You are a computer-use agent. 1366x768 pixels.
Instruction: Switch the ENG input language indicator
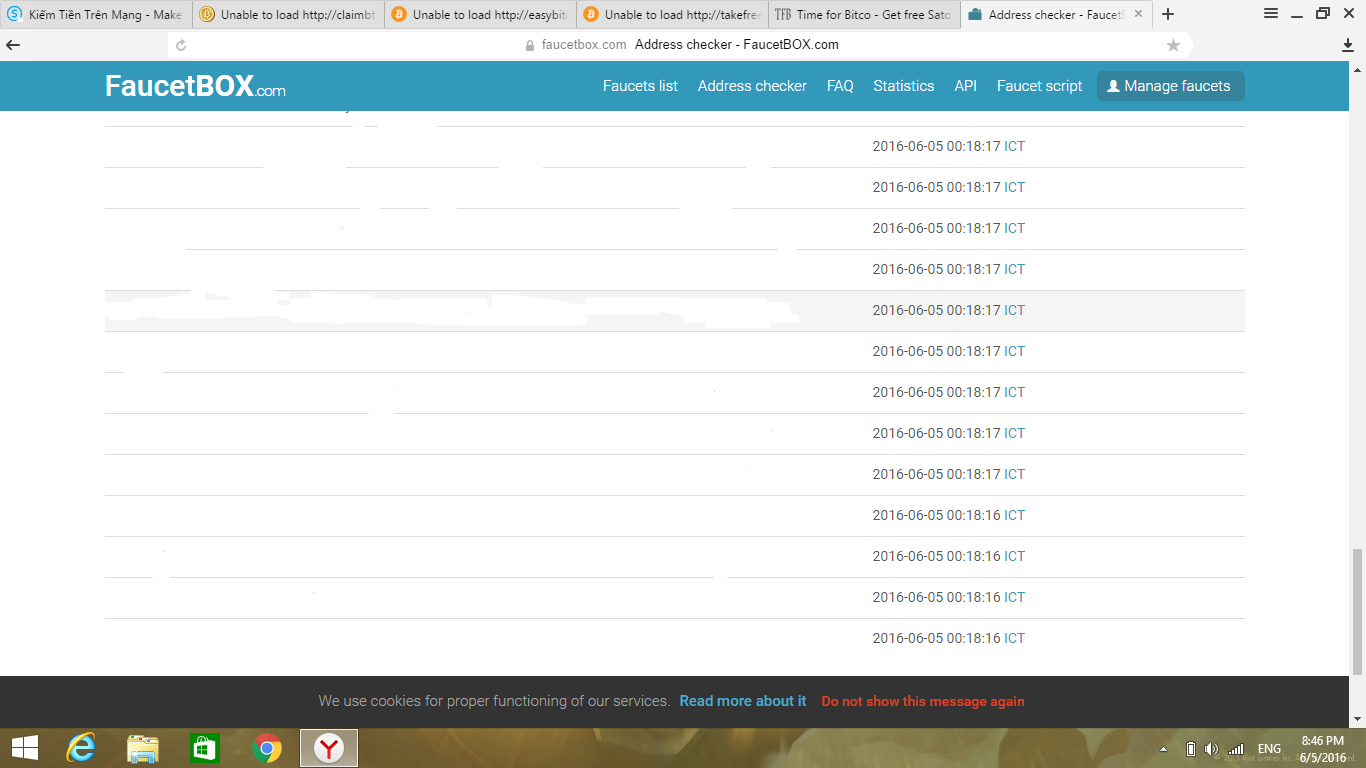pos(1269,749)
